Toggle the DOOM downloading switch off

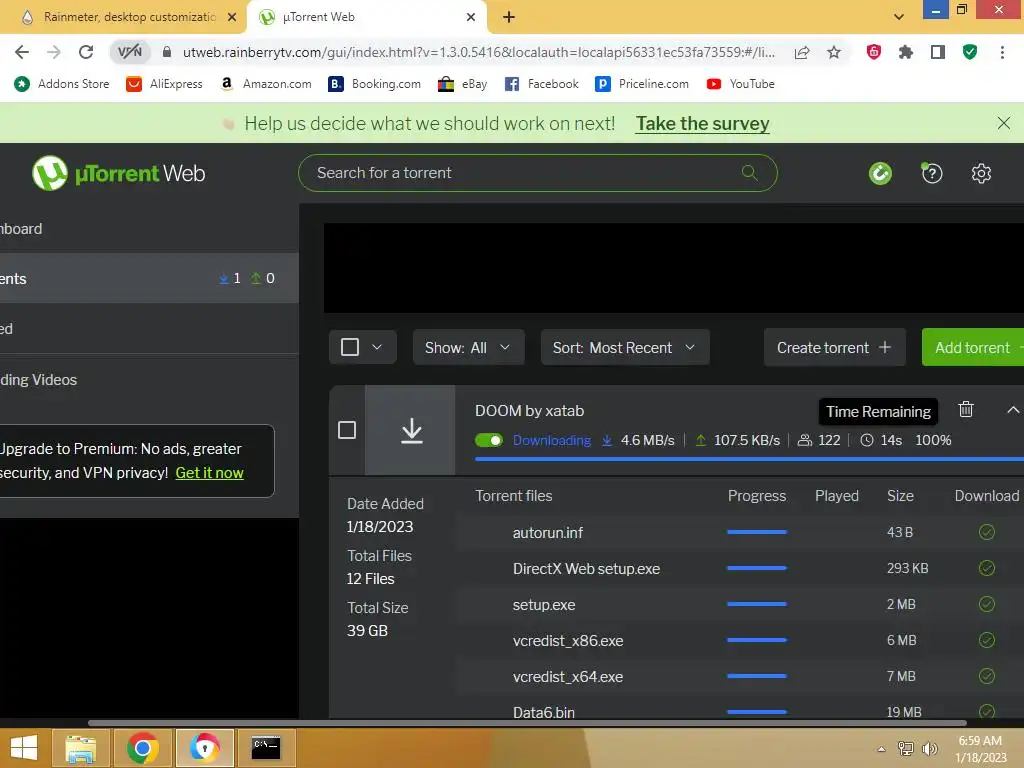pyautogui.click(x=488, y=440)
